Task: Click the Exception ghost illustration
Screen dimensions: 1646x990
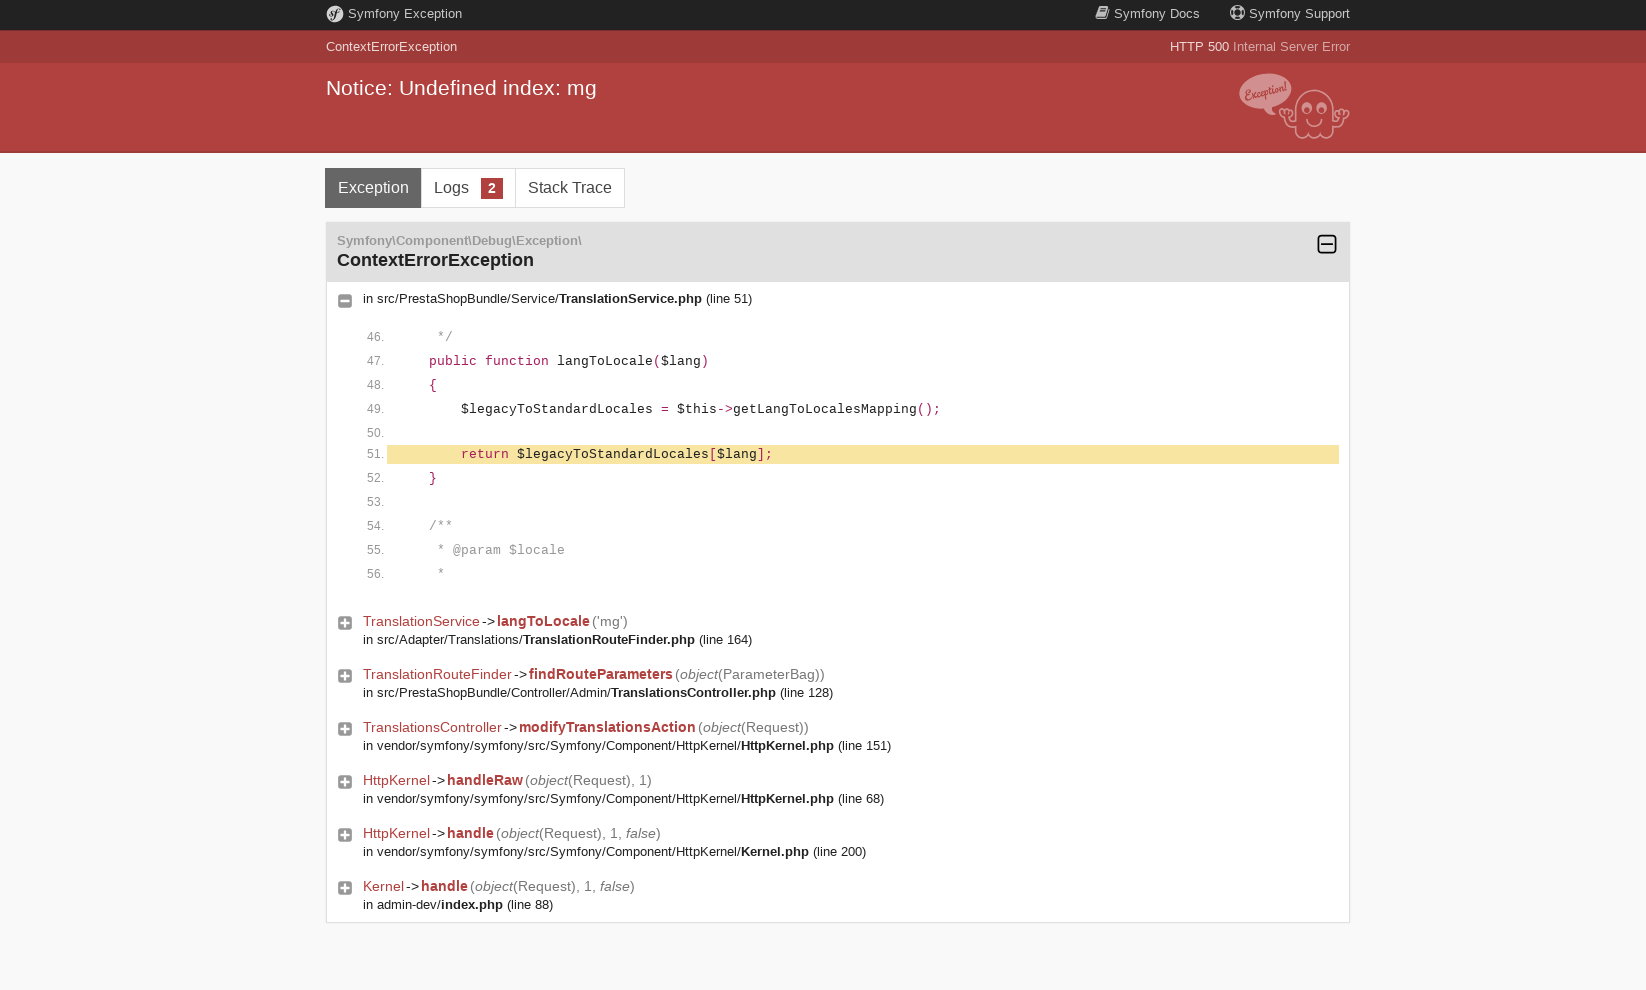Action: pyautogui.click(x=1294, y=106)
